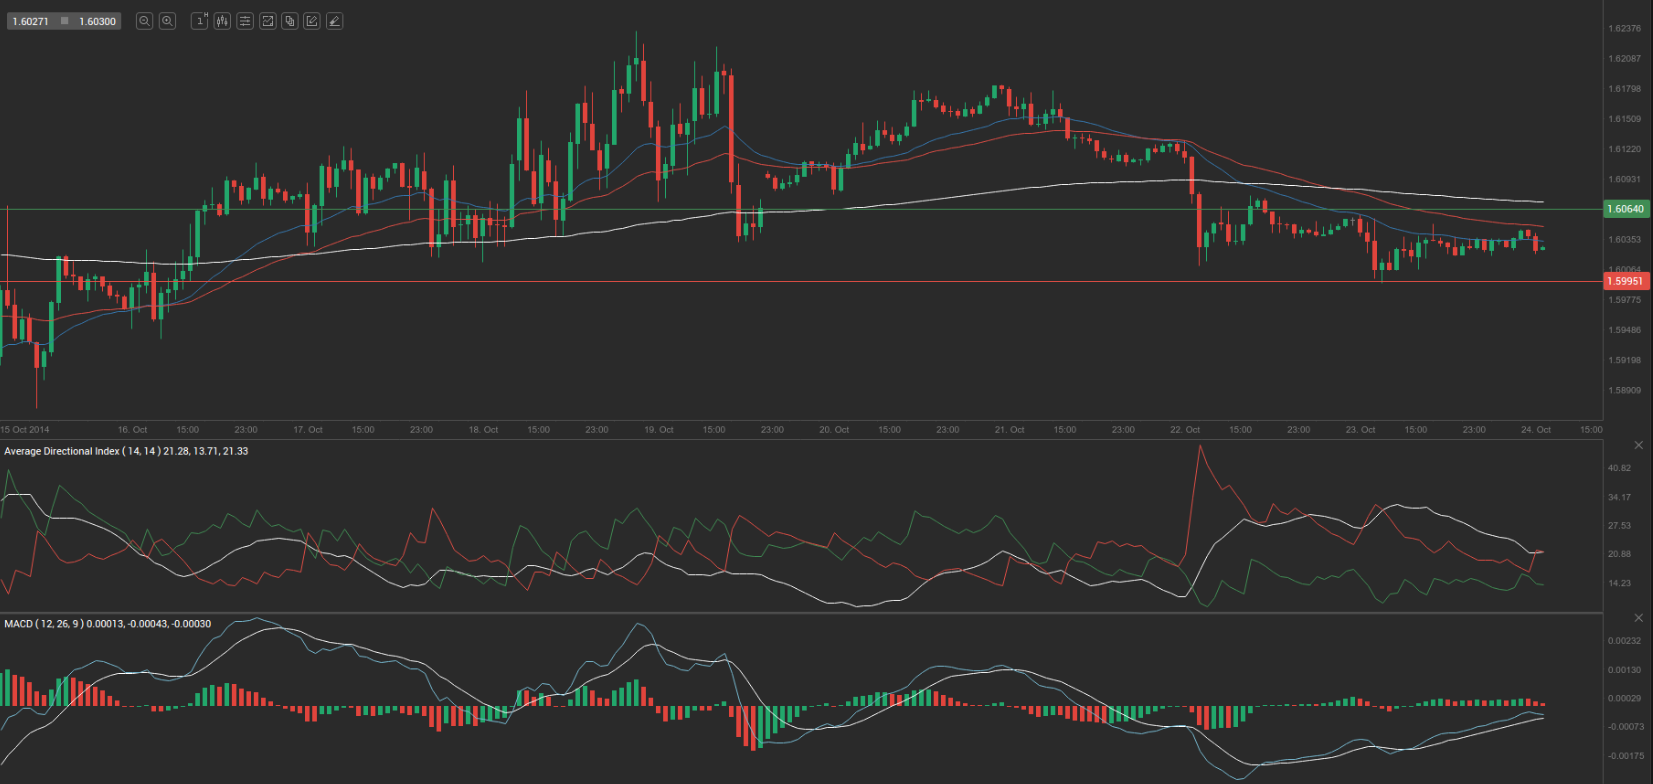1653x784 pixels.
Task: Click the bid price 1.60271
Action: click(30, 21)
